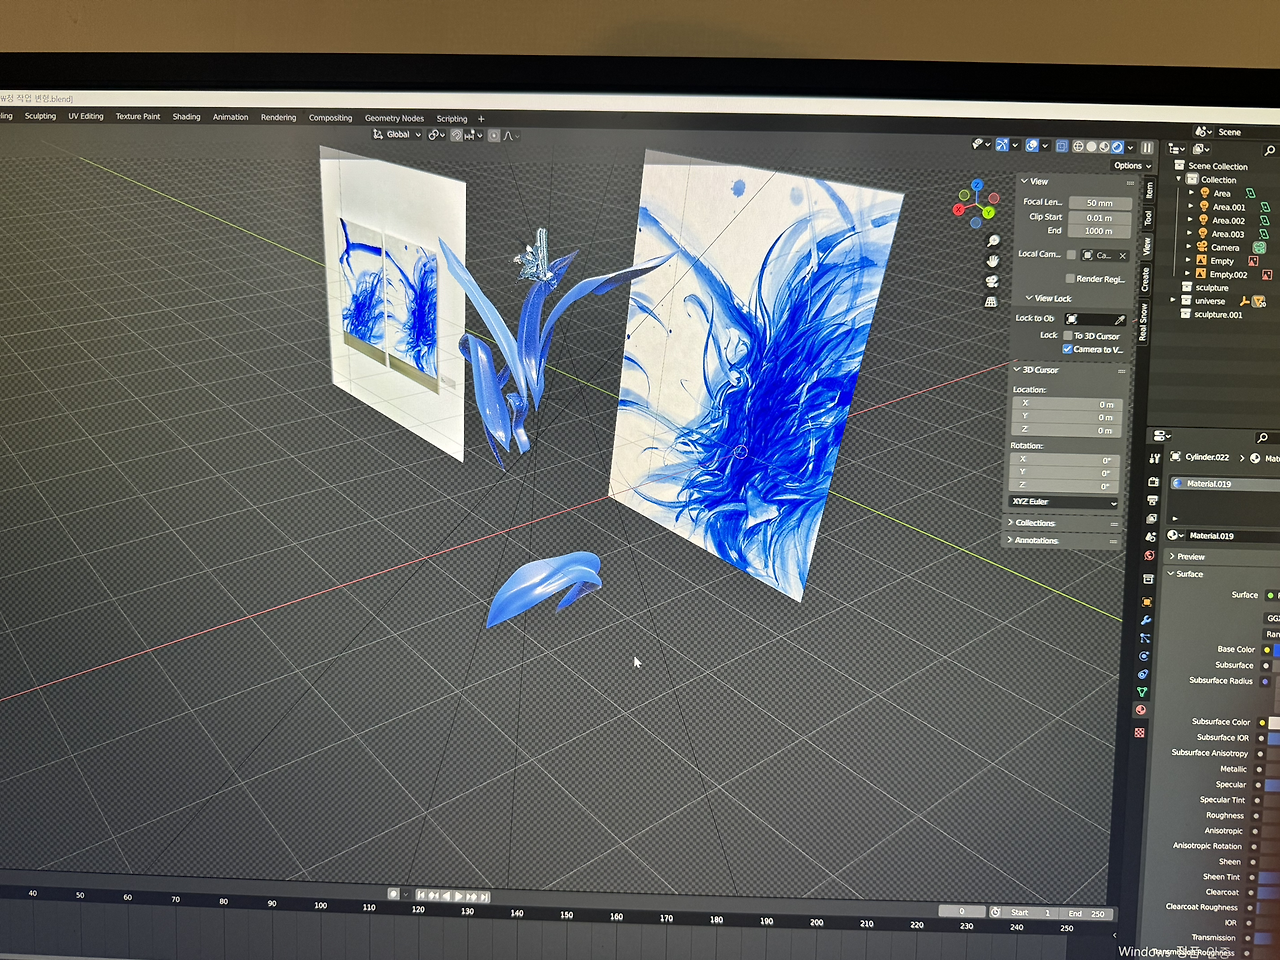The height and width of the screenshot is (960, 1280).
Task: Click the viewport pan hand icon
Action: coord(992,261)
